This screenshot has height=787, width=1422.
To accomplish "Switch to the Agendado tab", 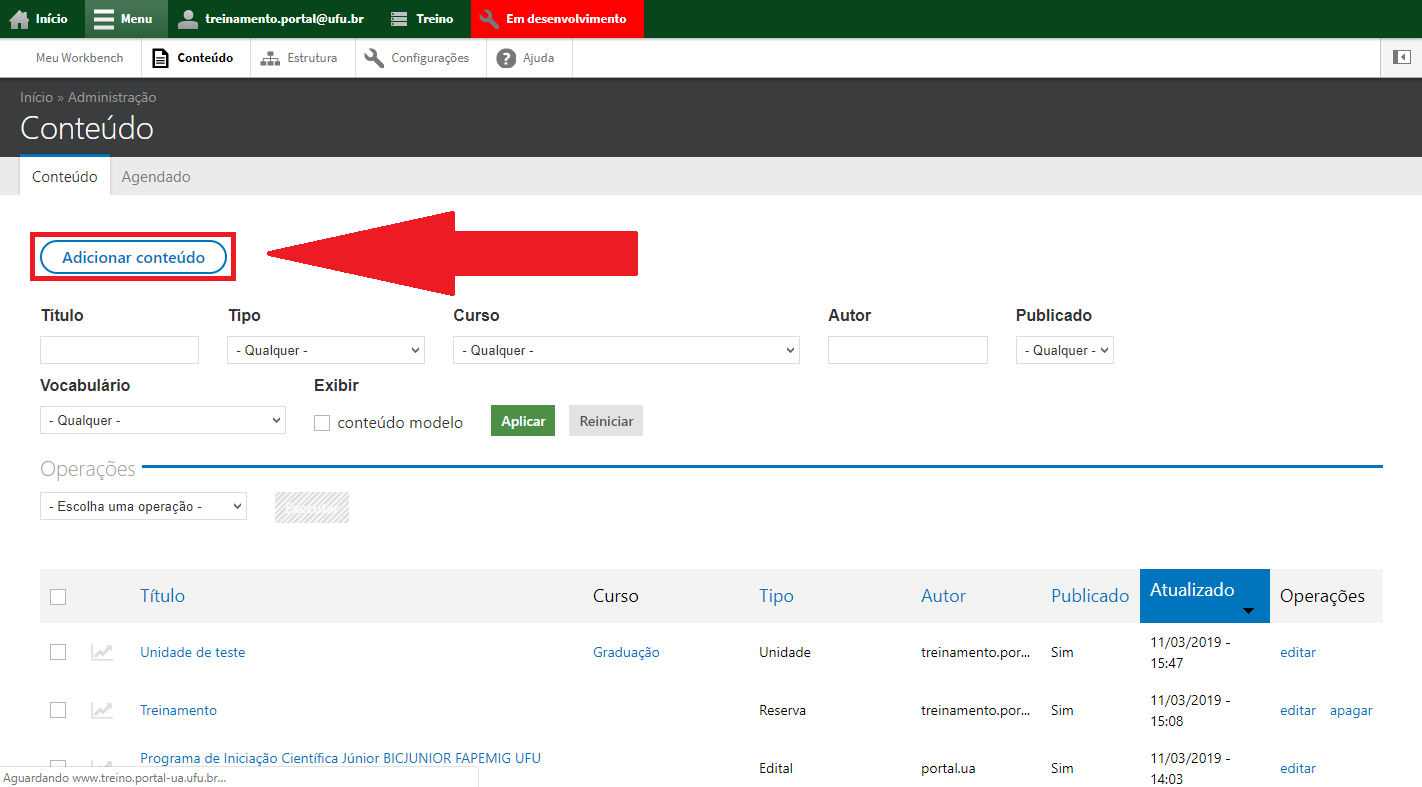I will [156, 177].
